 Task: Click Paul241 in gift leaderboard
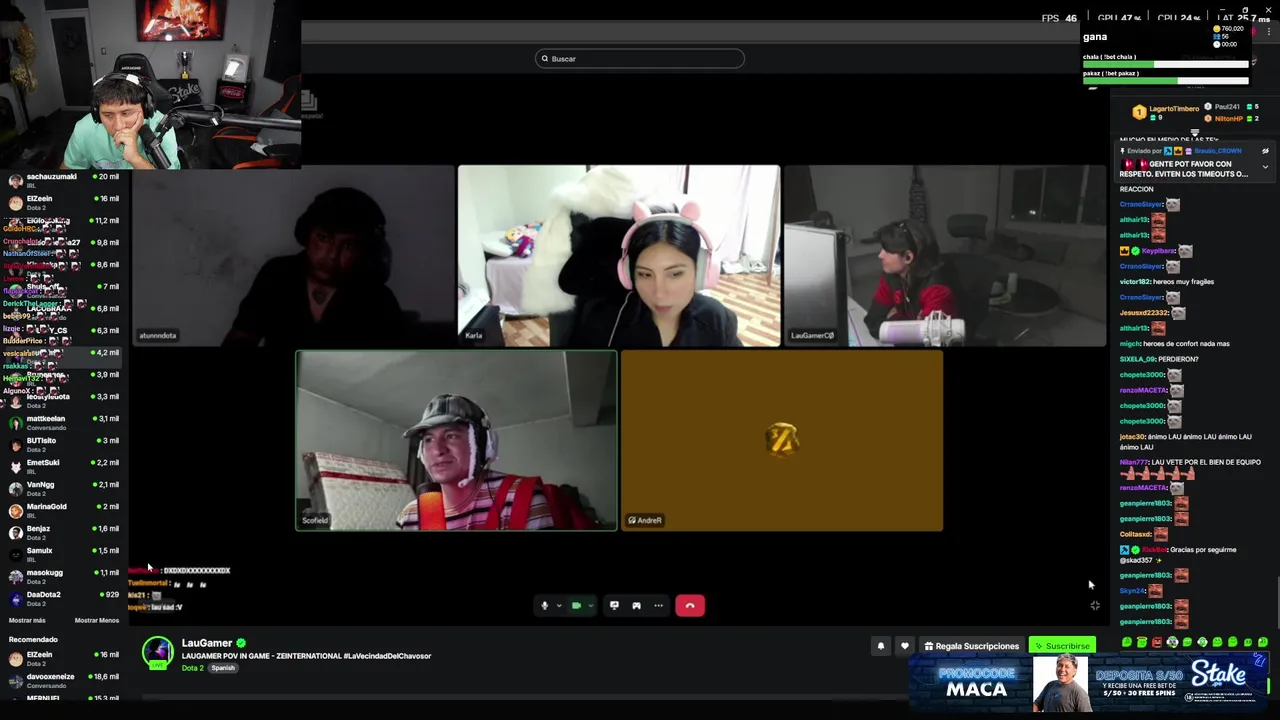pyautogui.click(x=1227, y=107)
